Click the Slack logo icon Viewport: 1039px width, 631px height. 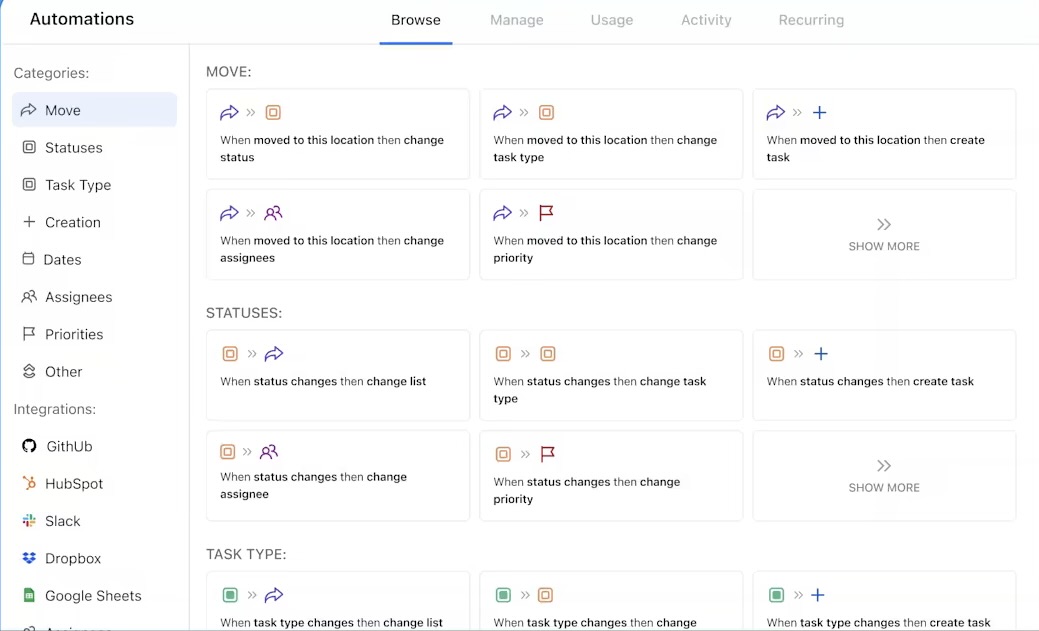29,521
